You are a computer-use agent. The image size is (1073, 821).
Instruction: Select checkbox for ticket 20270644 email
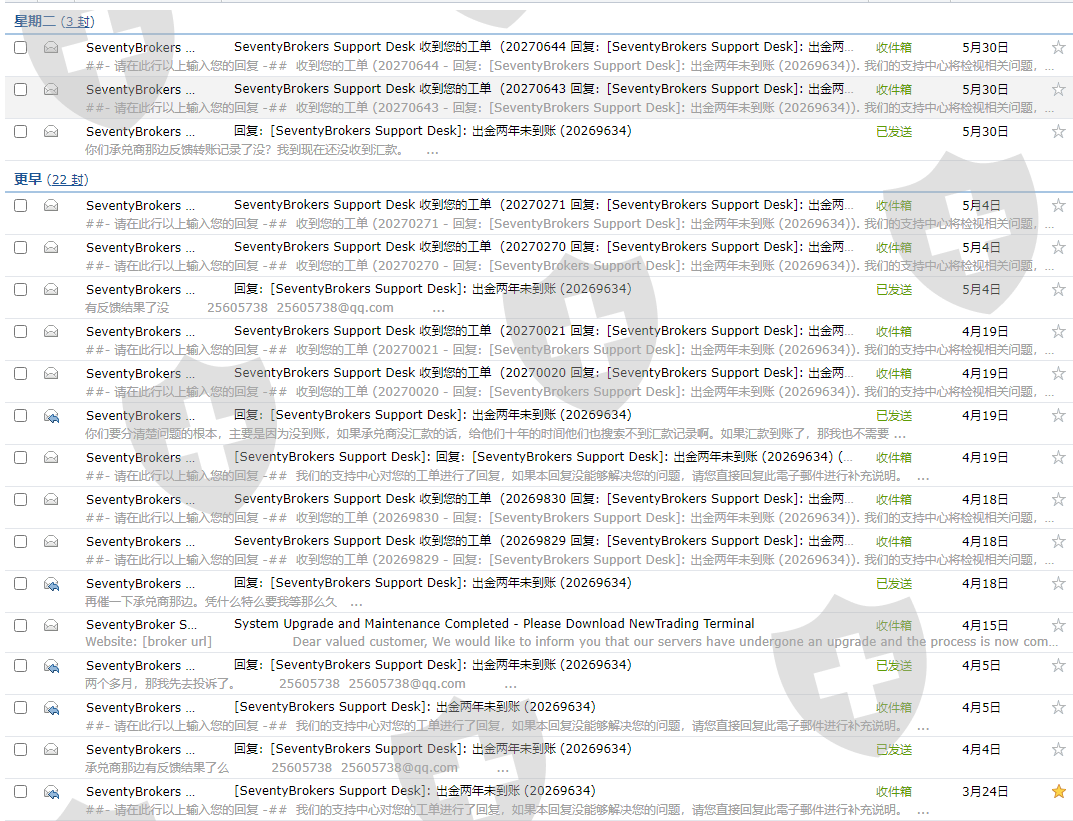coord(21,47)
